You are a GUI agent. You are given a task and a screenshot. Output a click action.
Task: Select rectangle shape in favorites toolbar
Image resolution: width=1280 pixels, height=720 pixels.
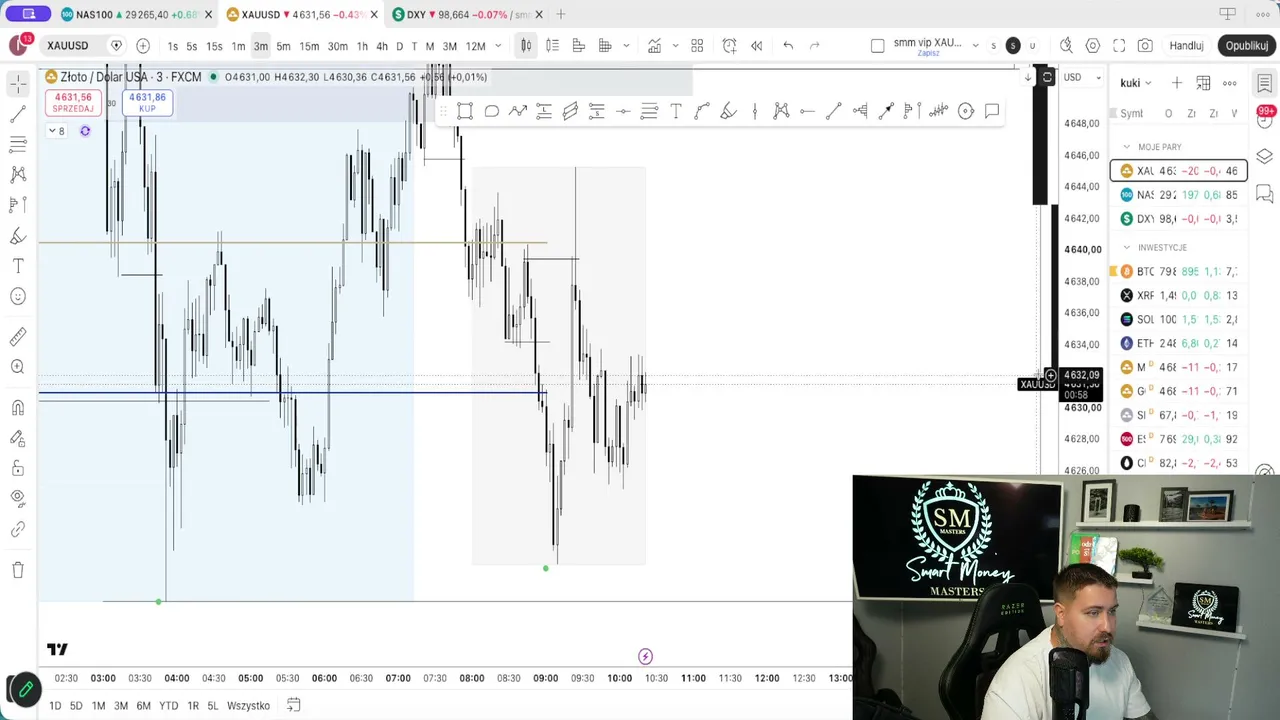[x=465, y=111]
